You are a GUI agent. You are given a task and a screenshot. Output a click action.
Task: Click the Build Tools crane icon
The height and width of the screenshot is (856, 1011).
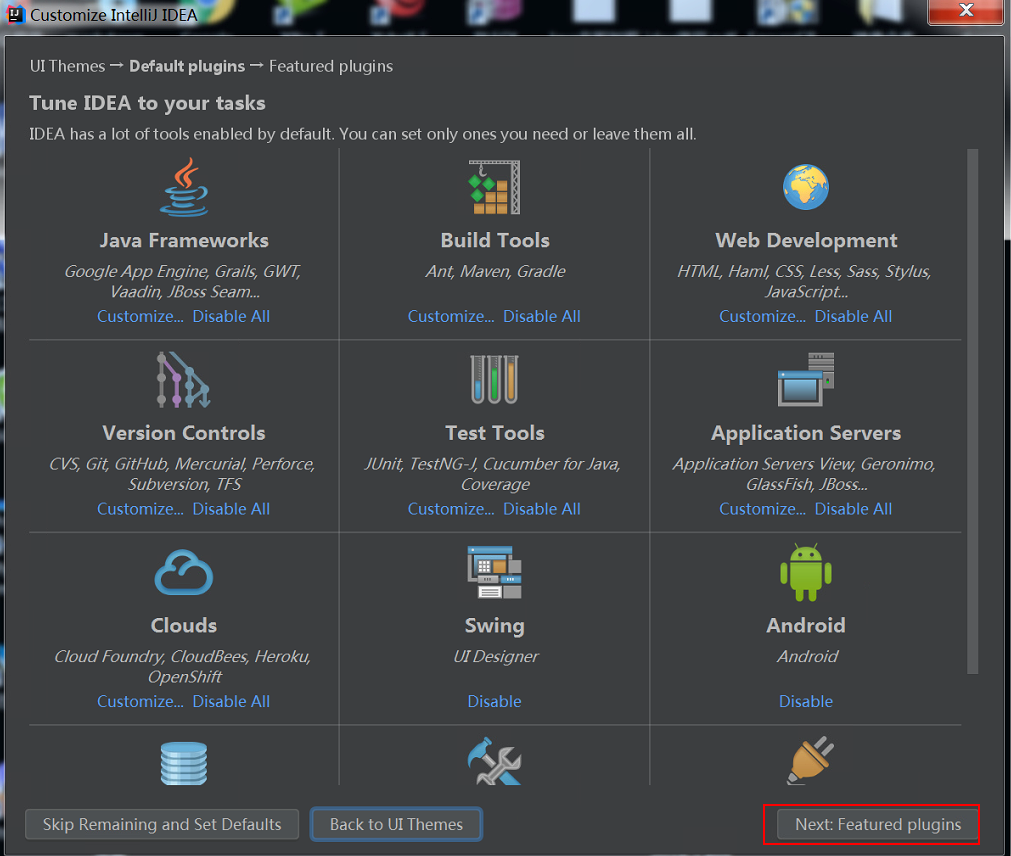495,187
